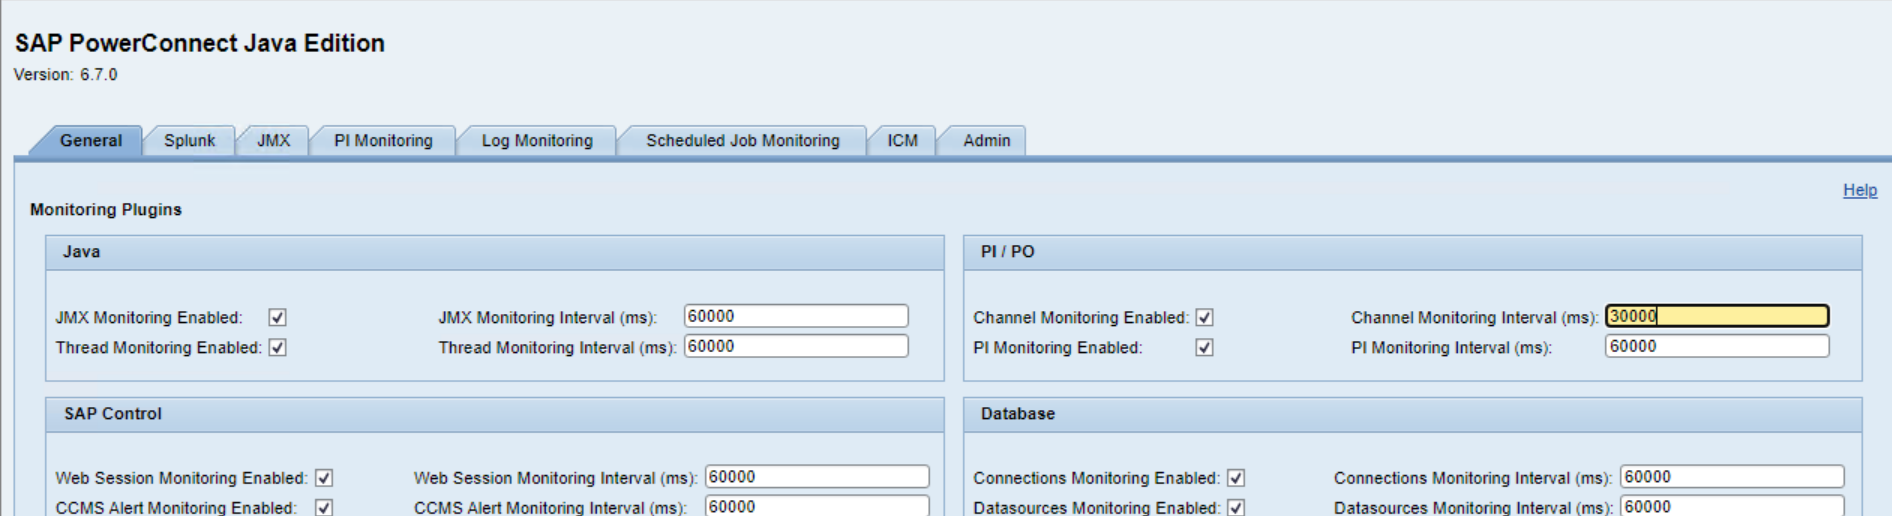Image resolution: width=1892 pixels, height=516 pixels.
Task: Open the JMX tab
Action: coord(273,141)
